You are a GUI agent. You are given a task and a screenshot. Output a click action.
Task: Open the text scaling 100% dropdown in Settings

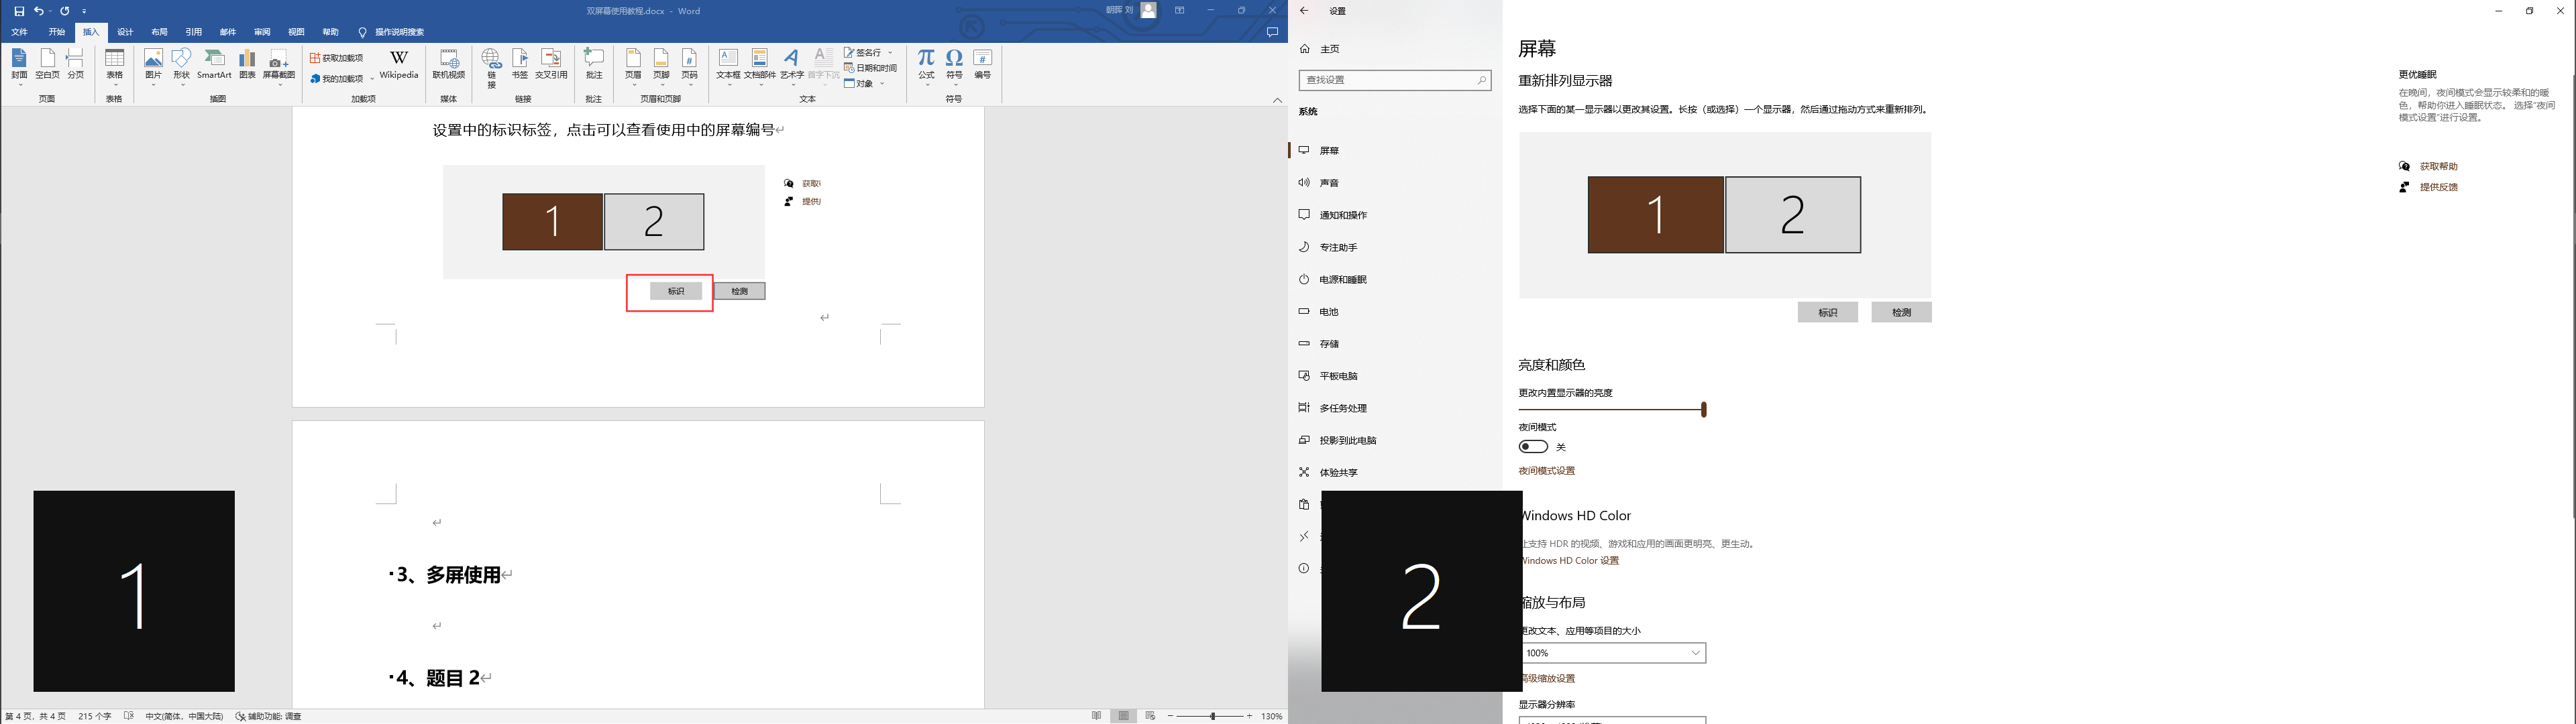click(x=1612, y=653)
